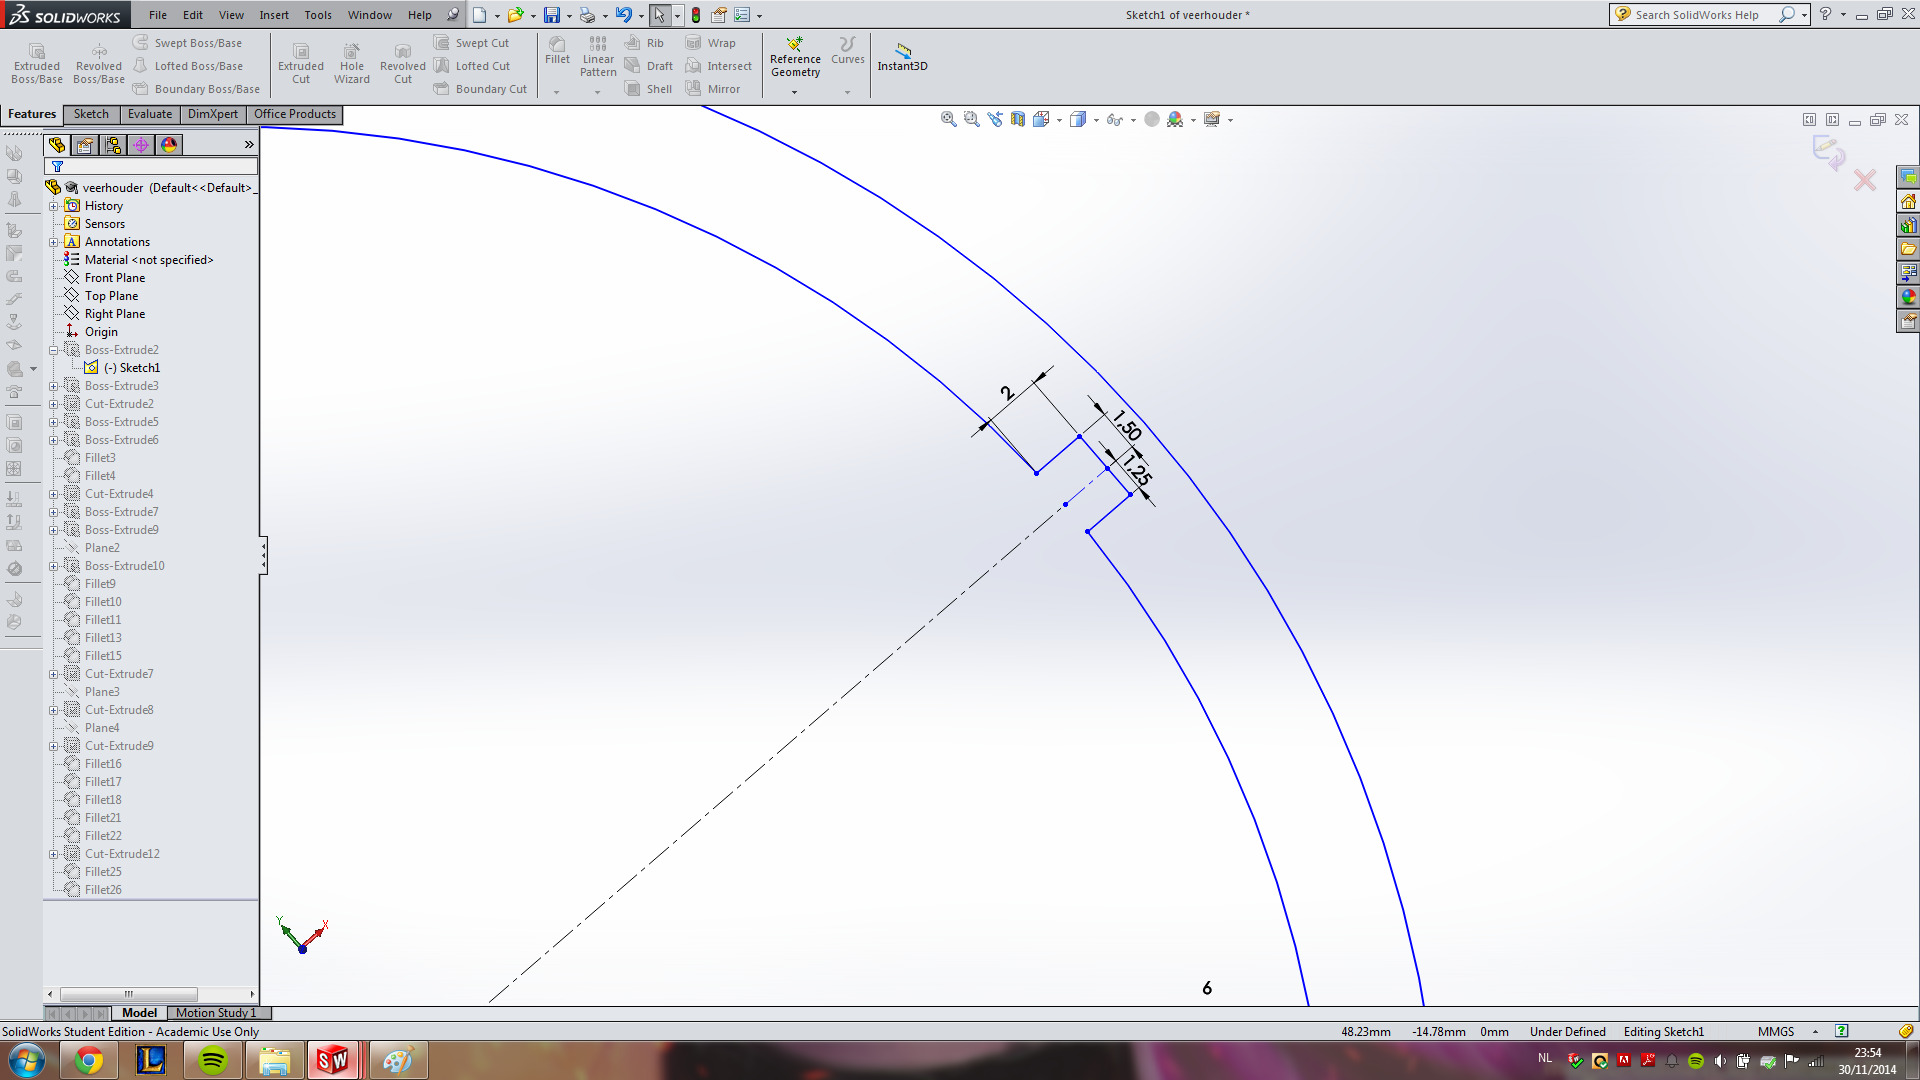Select the Model bottom tab
Viewport: 1920px width, 1080px height.
[x=139, y=1013]
